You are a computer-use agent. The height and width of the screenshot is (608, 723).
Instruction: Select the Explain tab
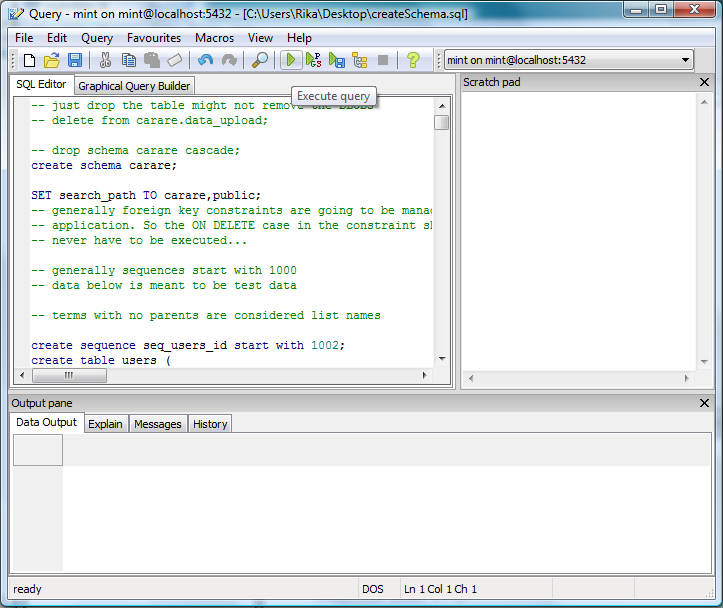pyautogui.click(x=106, y=424)
